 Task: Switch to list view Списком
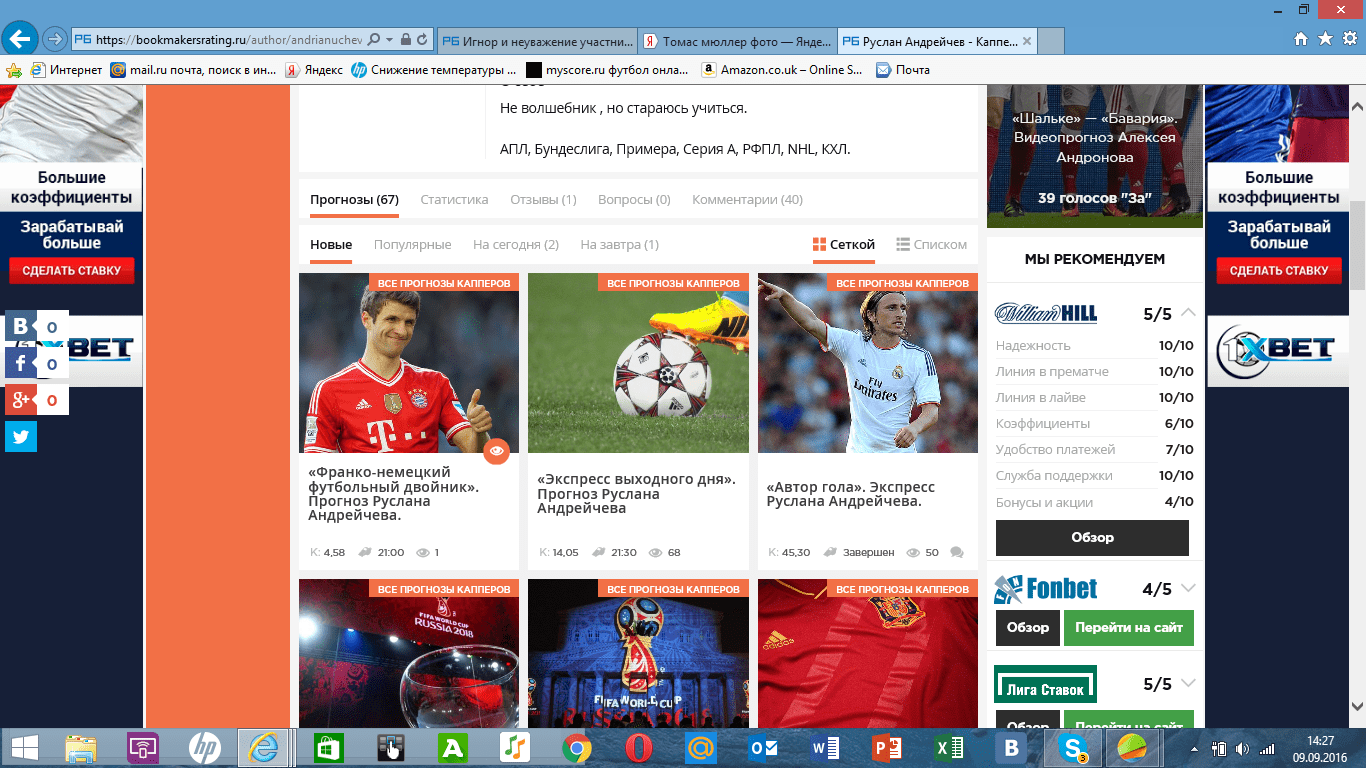[931, 245]
